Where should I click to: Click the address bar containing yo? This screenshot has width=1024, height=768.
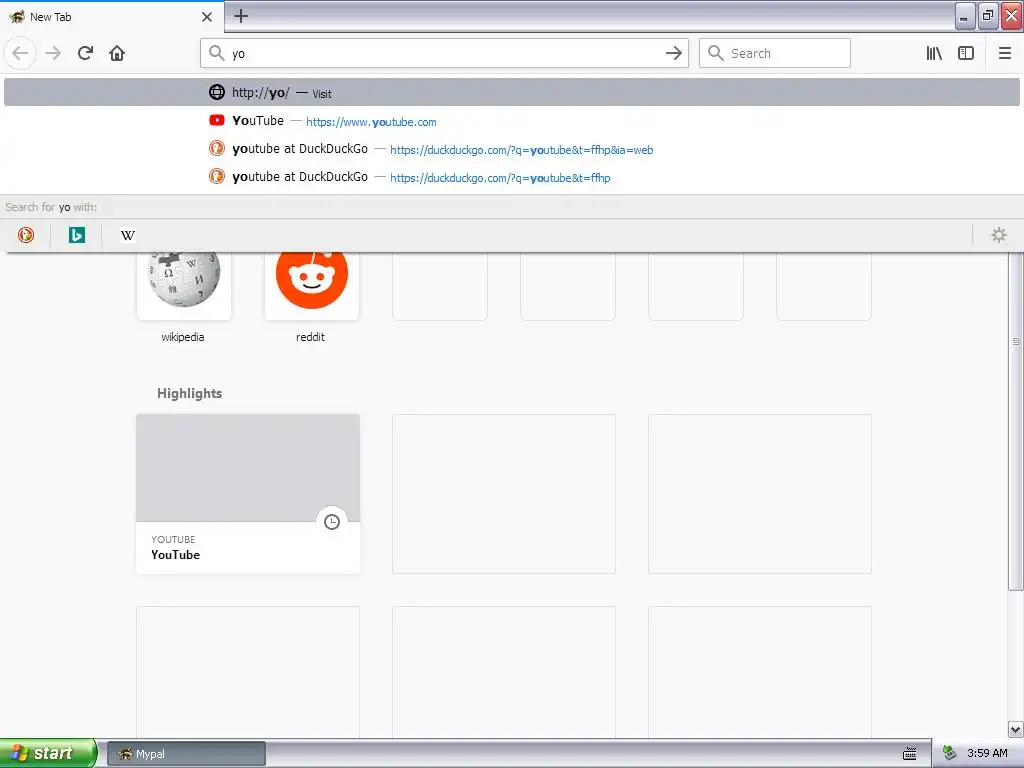pos(444,53)
